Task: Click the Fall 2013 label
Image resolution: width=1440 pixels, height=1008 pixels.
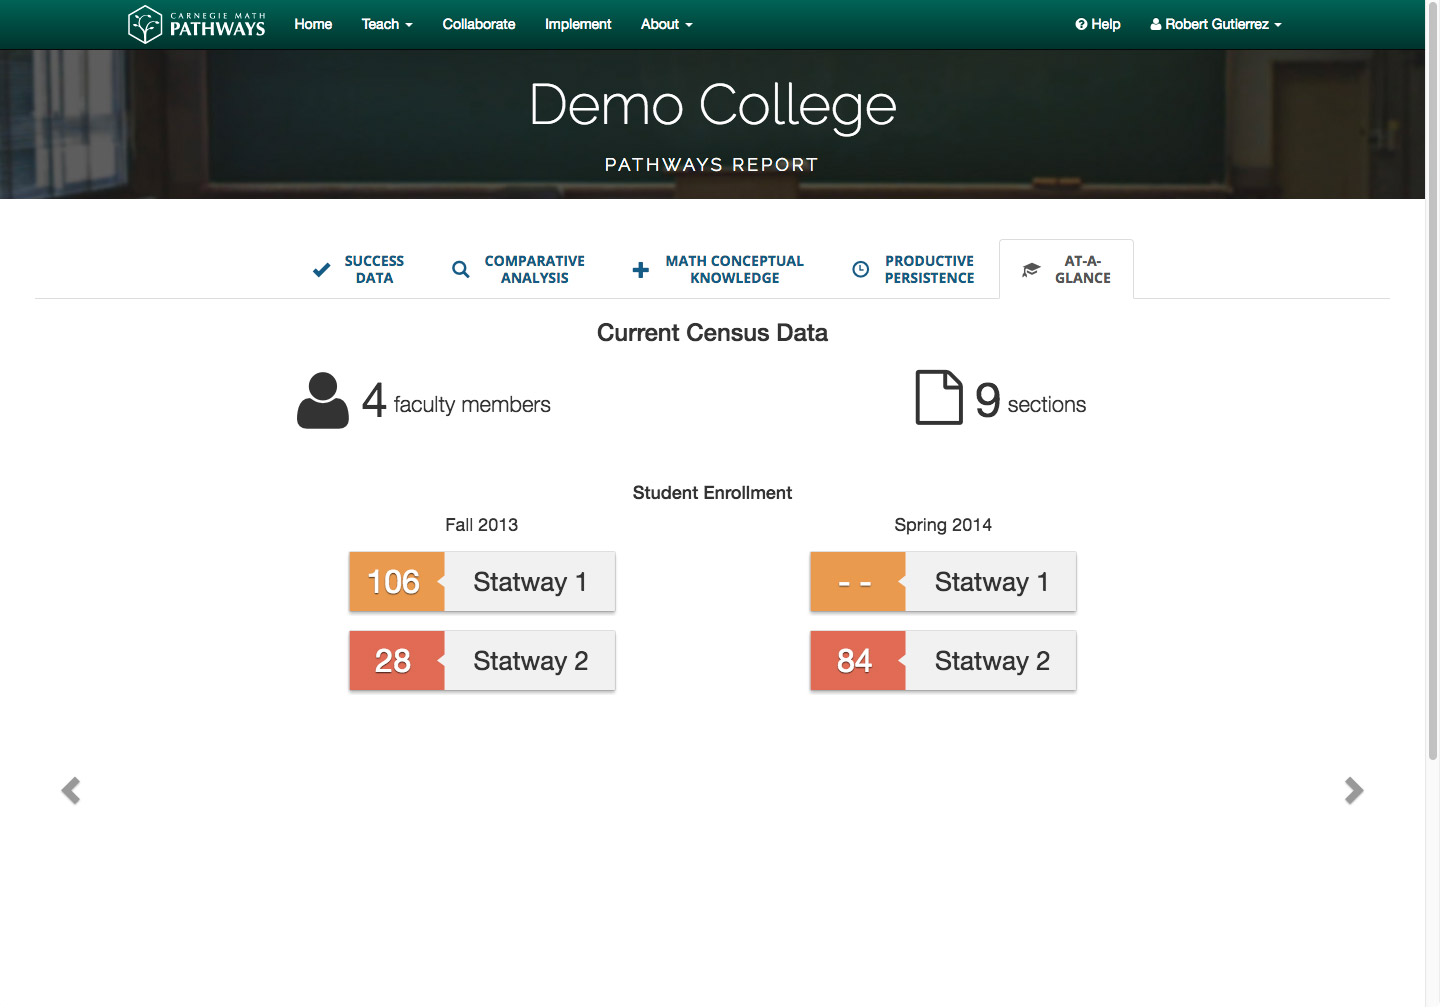Action: click(x=482, y=525)
